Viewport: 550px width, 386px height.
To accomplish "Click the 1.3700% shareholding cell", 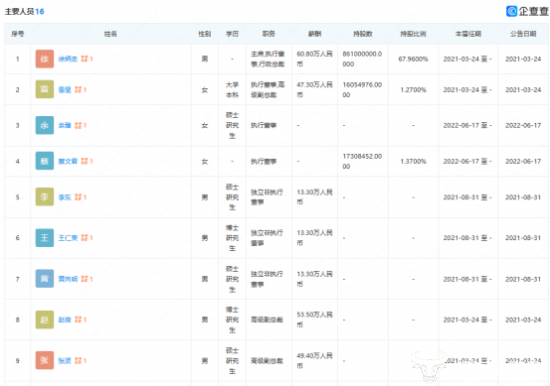I will [x=413, y=161].
